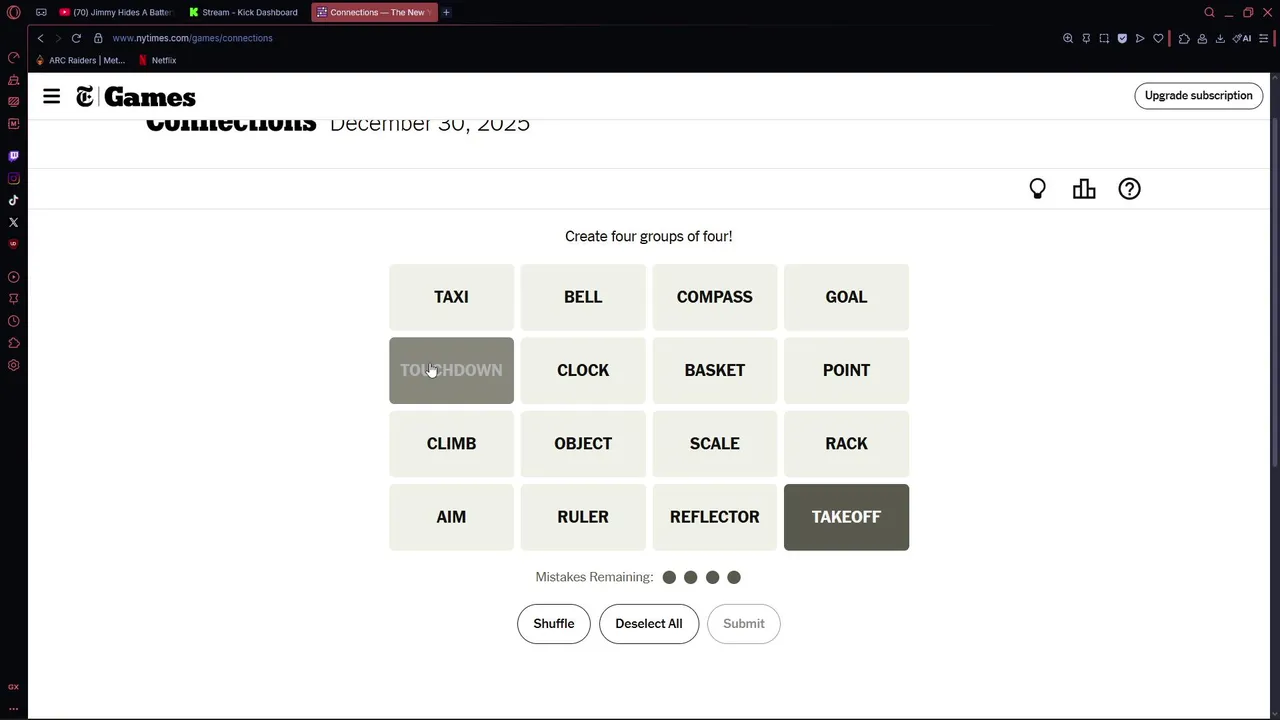View Connections stats bar chart

[x=1084, y=189]
